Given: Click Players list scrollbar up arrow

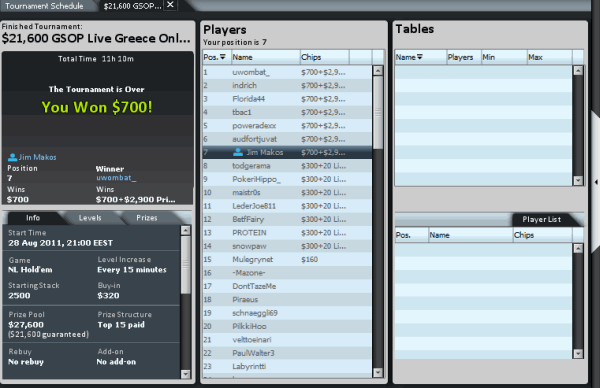Looking at the screenshot, I should pyautogui.click(x=378, y=71).
